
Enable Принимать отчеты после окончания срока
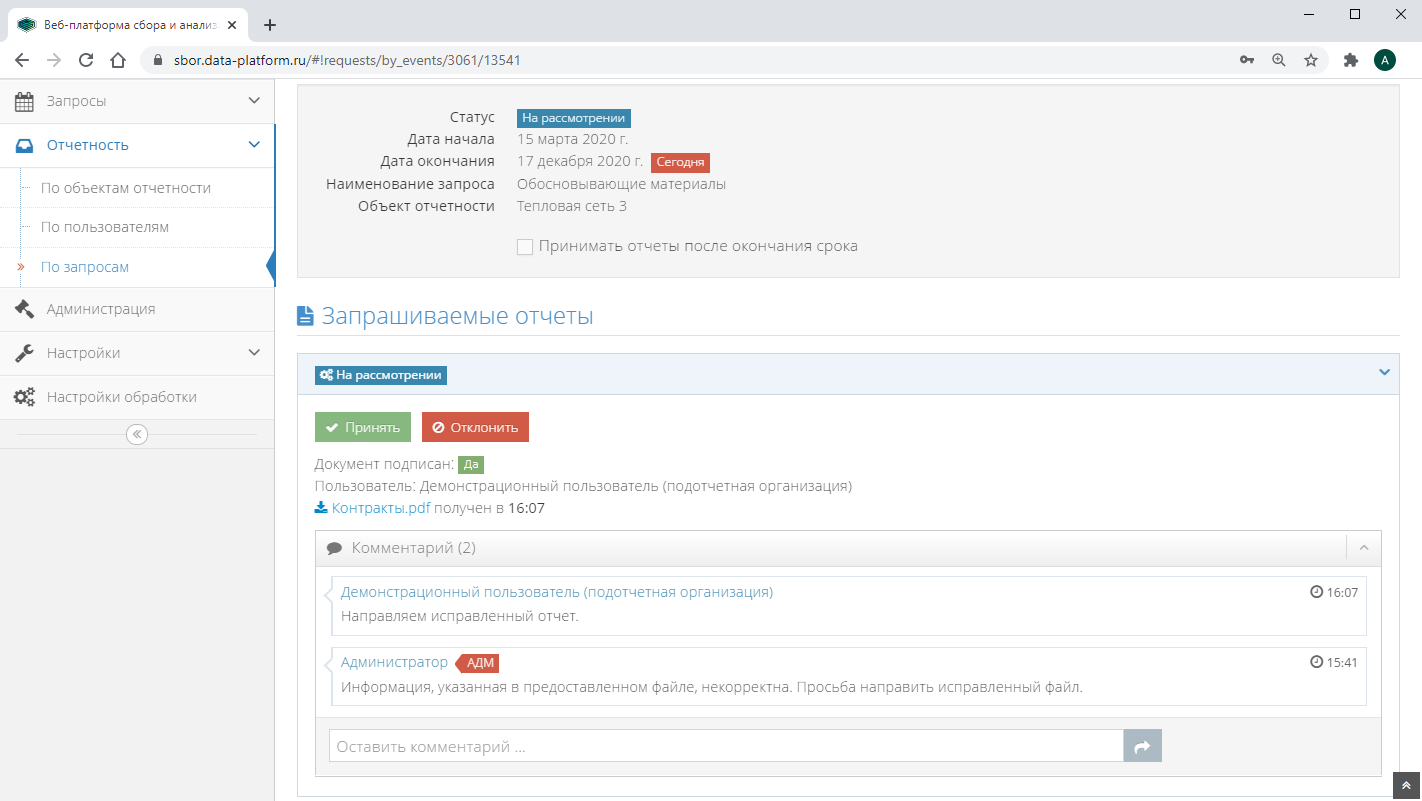(x=525, y=247)
